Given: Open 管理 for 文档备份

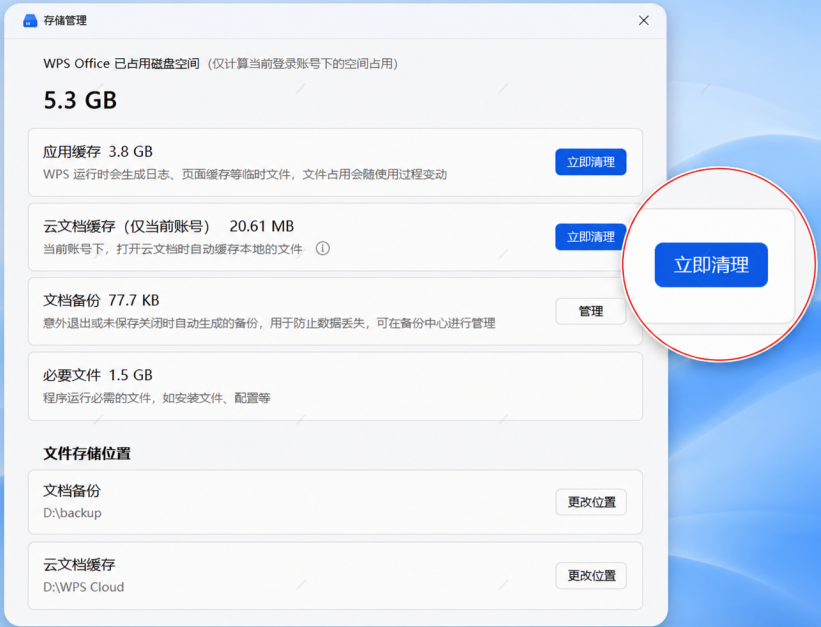Looking at the screenshot, I should [591, 311].
